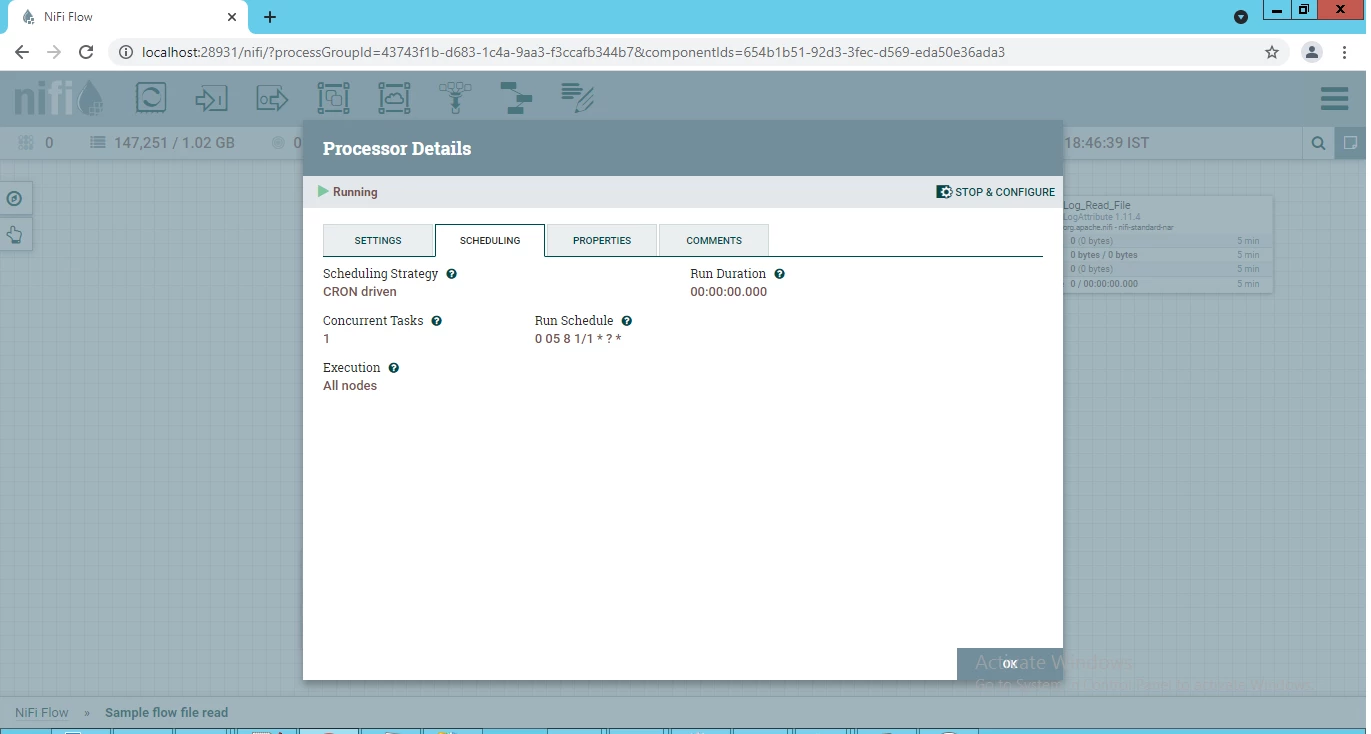
Task: Select the Label toolbar icon
Action: coord(577,98)
